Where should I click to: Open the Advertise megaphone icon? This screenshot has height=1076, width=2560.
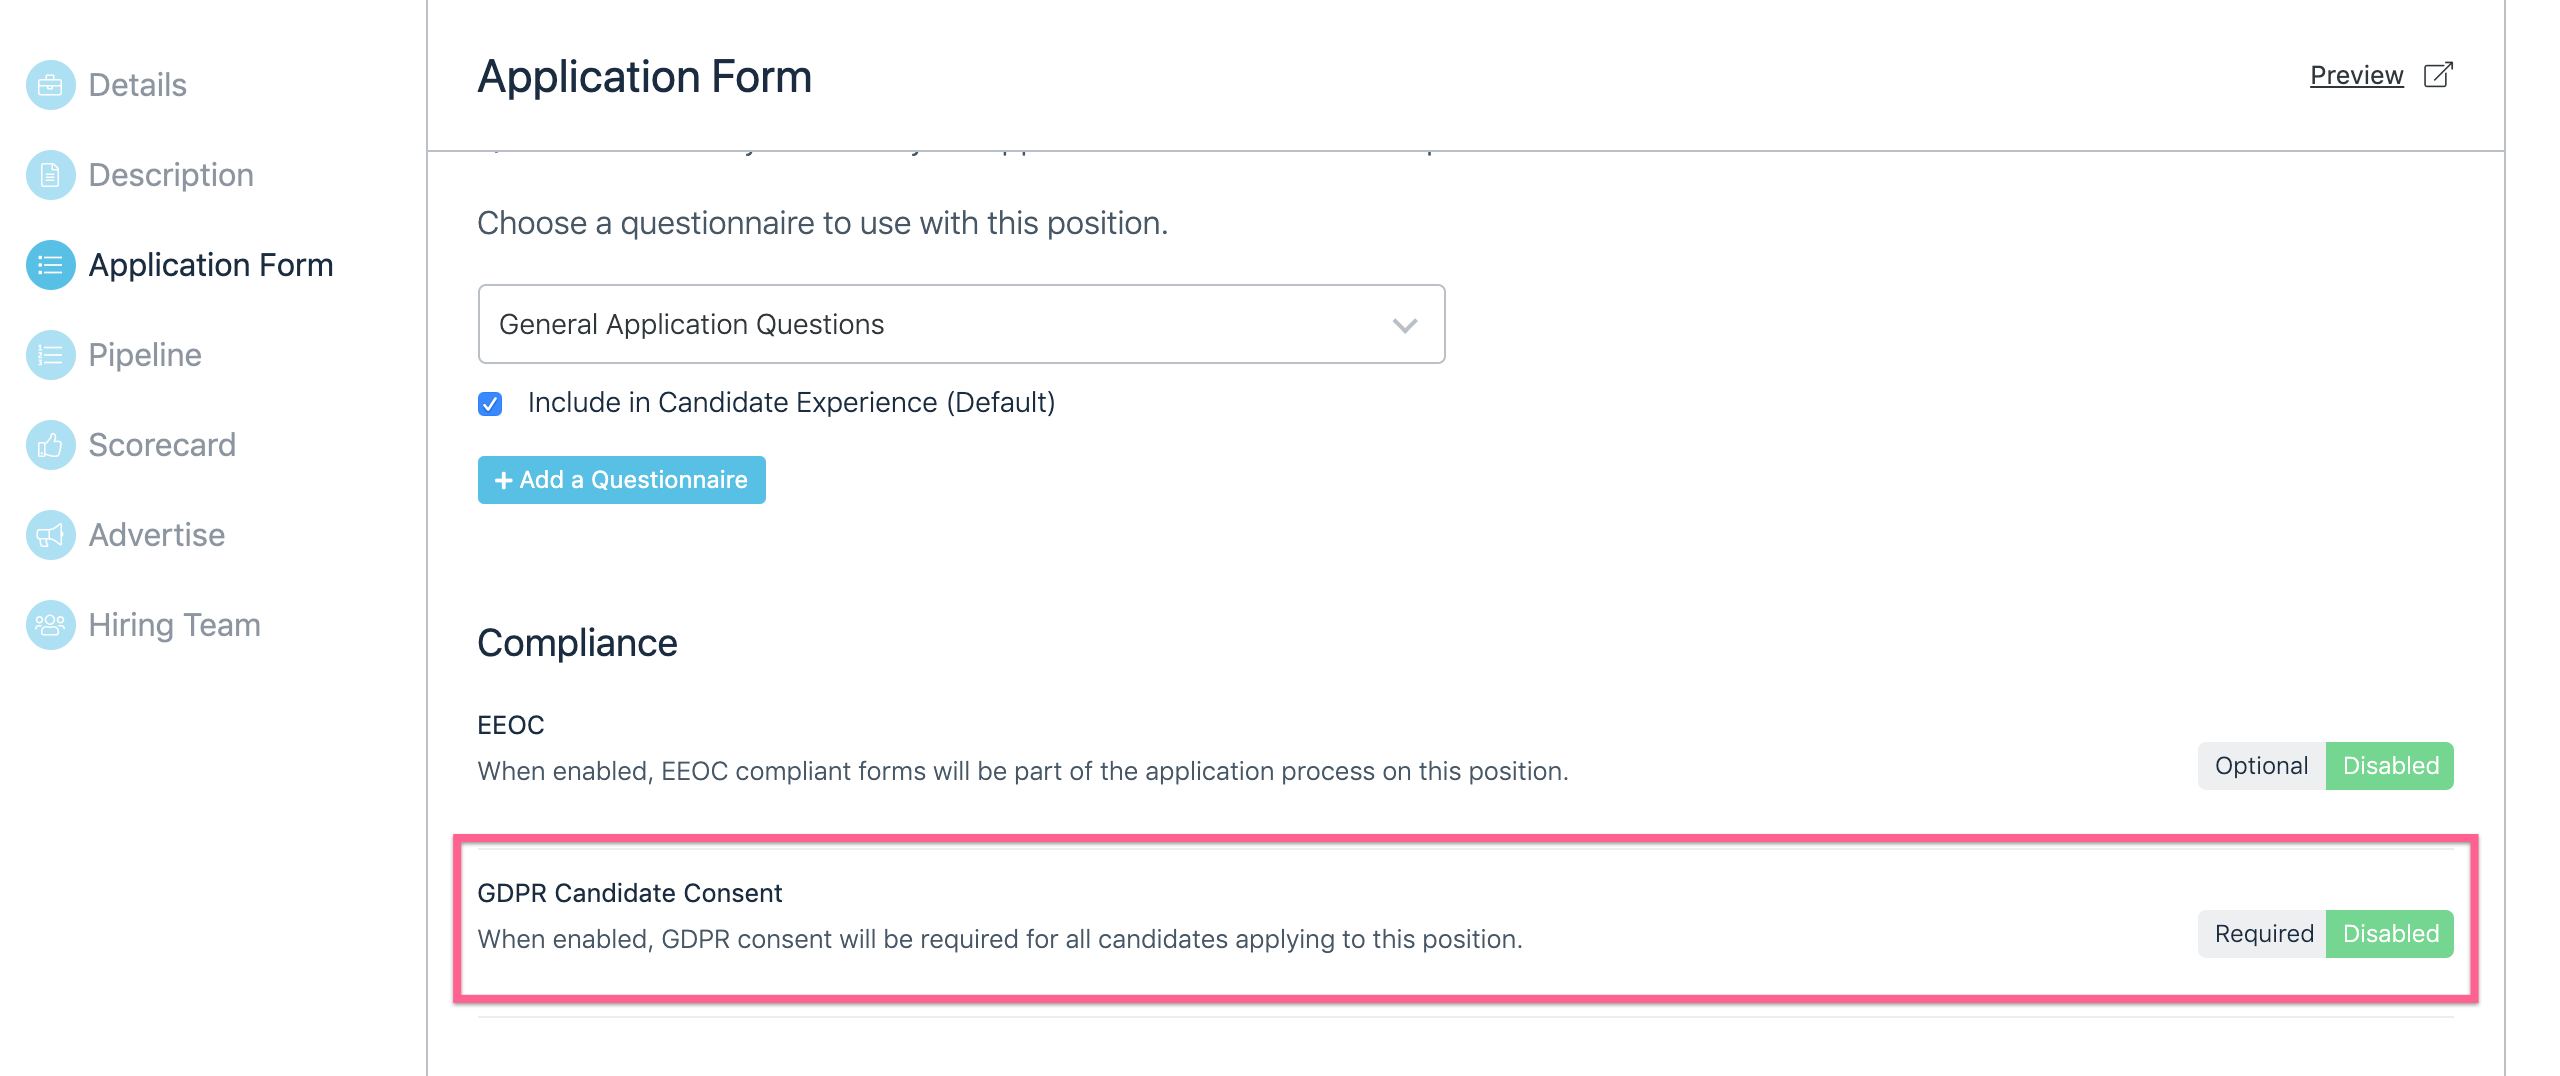pyautogui.click(x=50, y=535)
